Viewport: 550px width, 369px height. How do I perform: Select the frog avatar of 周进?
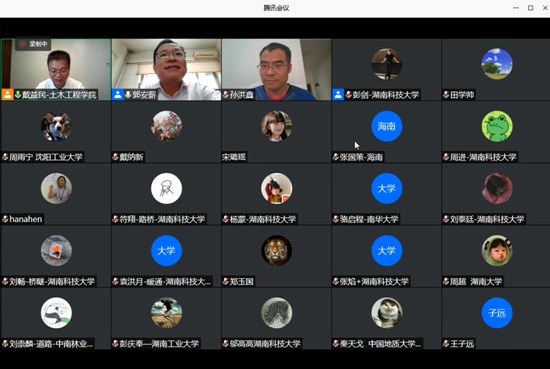click(497, 126)
